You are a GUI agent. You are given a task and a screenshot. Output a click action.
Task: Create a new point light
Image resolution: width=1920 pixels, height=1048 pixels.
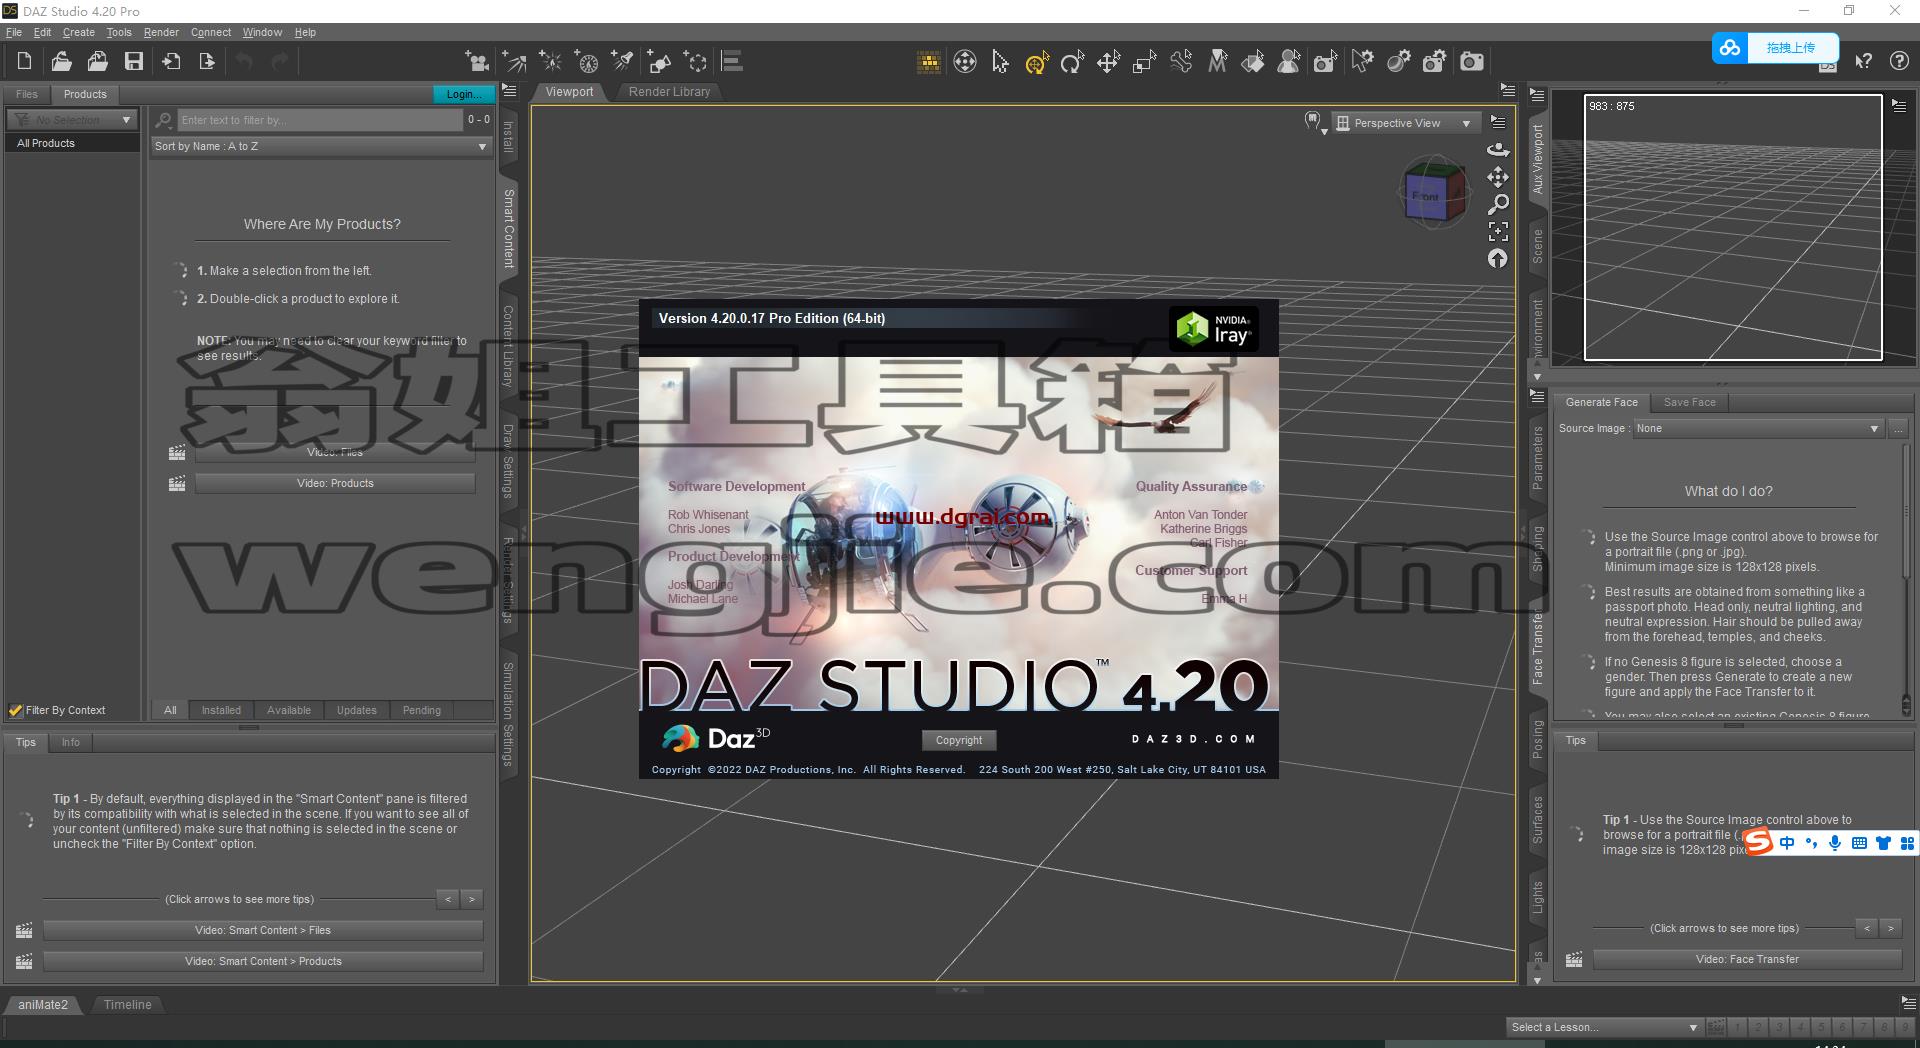coord(550,62)
